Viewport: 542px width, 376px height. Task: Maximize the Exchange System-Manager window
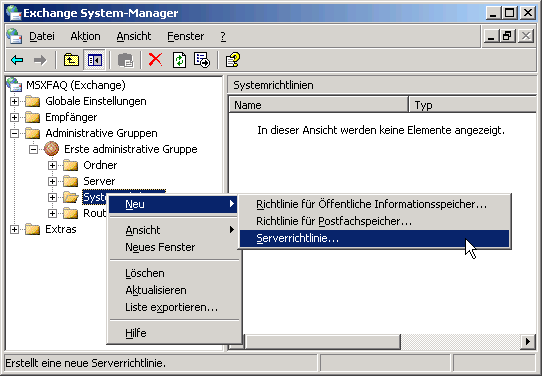pyautogui.click(x=510, y=13)
